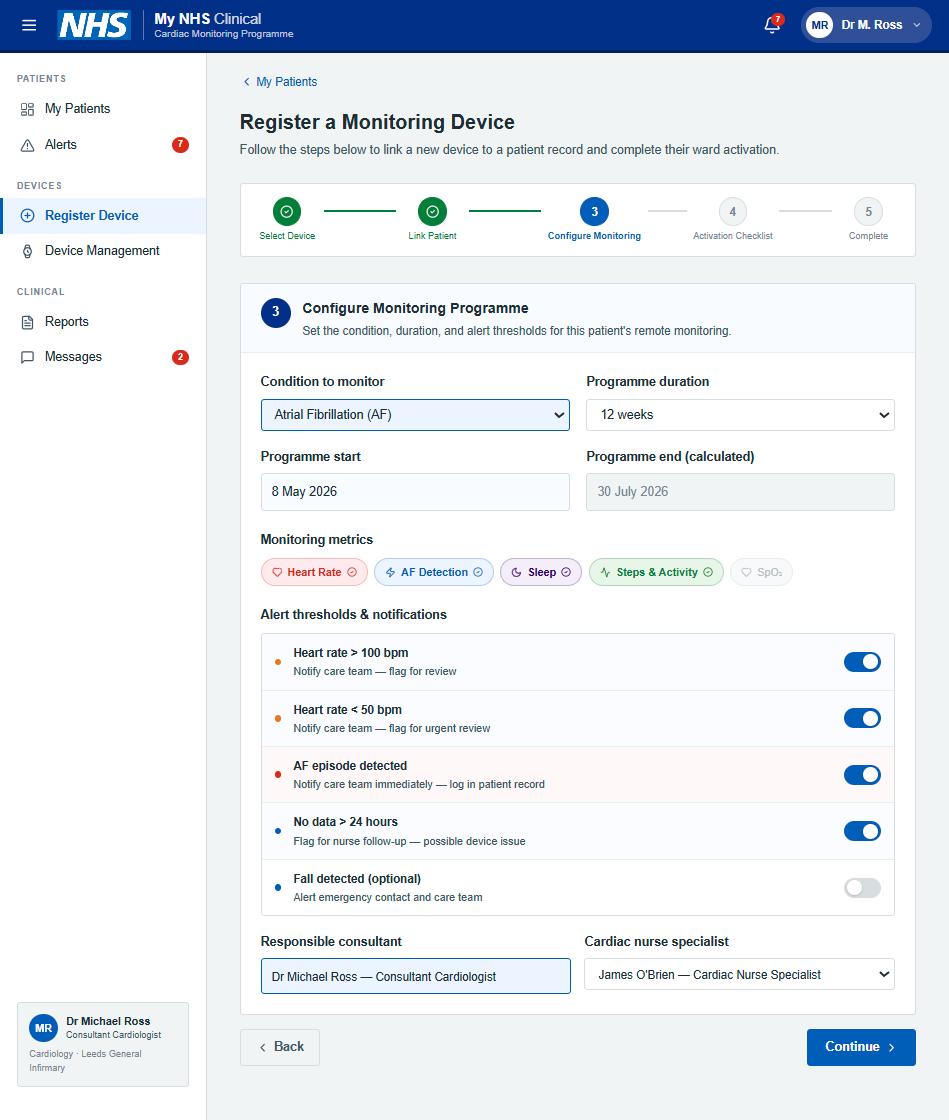Click the red 7 badge beside Alerts
The image size is (949, 1120).
tap(180, 145)
